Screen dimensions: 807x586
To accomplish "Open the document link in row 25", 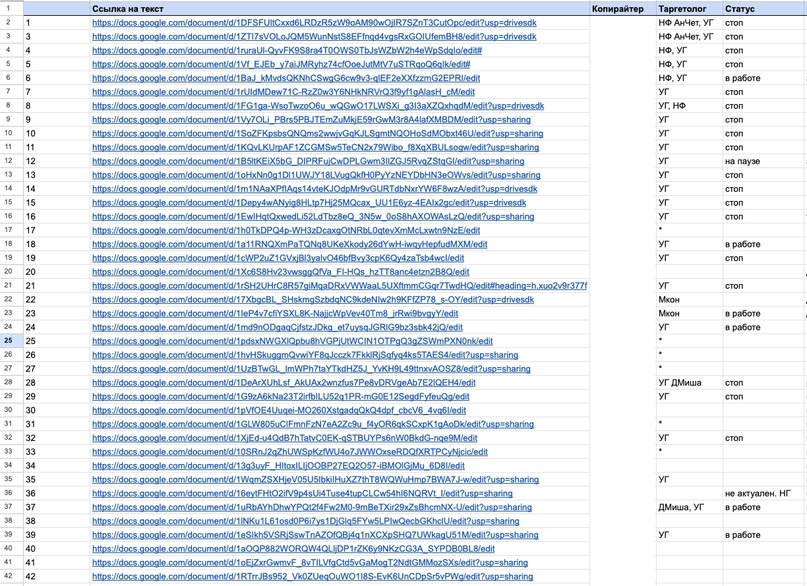I will pos(292,341).
